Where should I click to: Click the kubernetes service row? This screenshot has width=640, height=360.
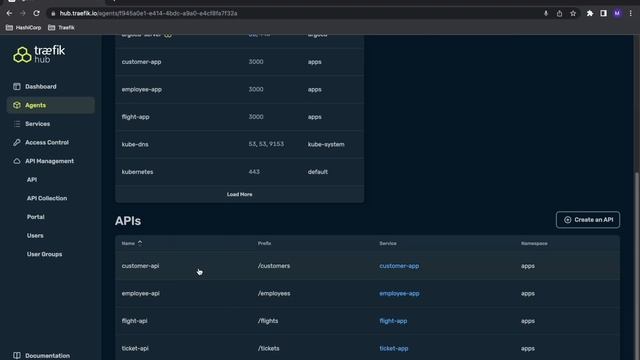coord(240,172)
